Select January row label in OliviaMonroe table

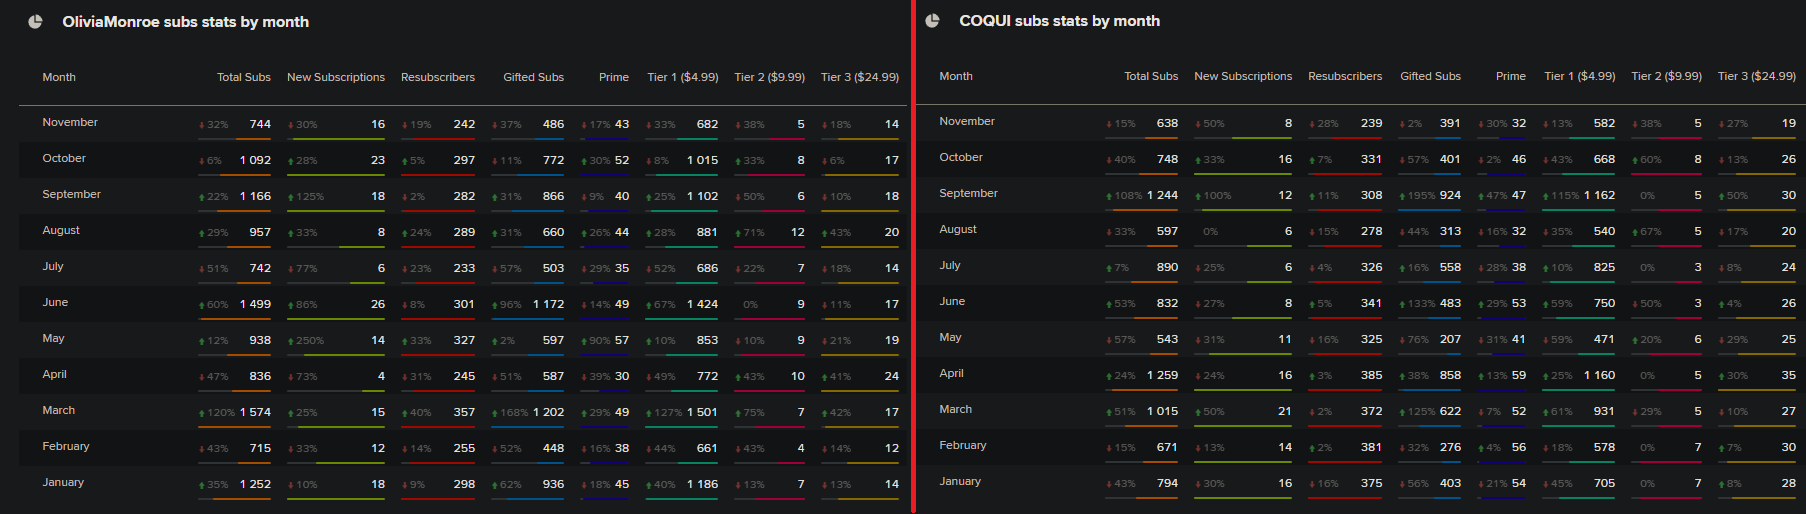click(63, 483)
